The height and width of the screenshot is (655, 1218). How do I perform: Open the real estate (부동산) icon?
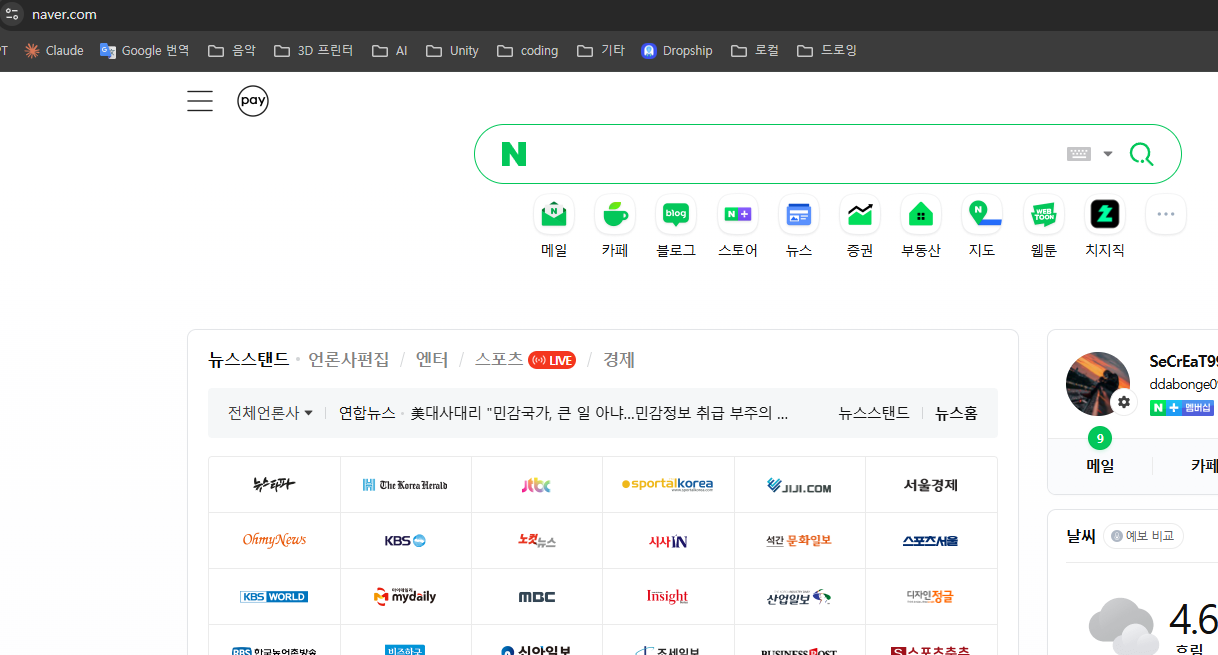pos(921,214)
